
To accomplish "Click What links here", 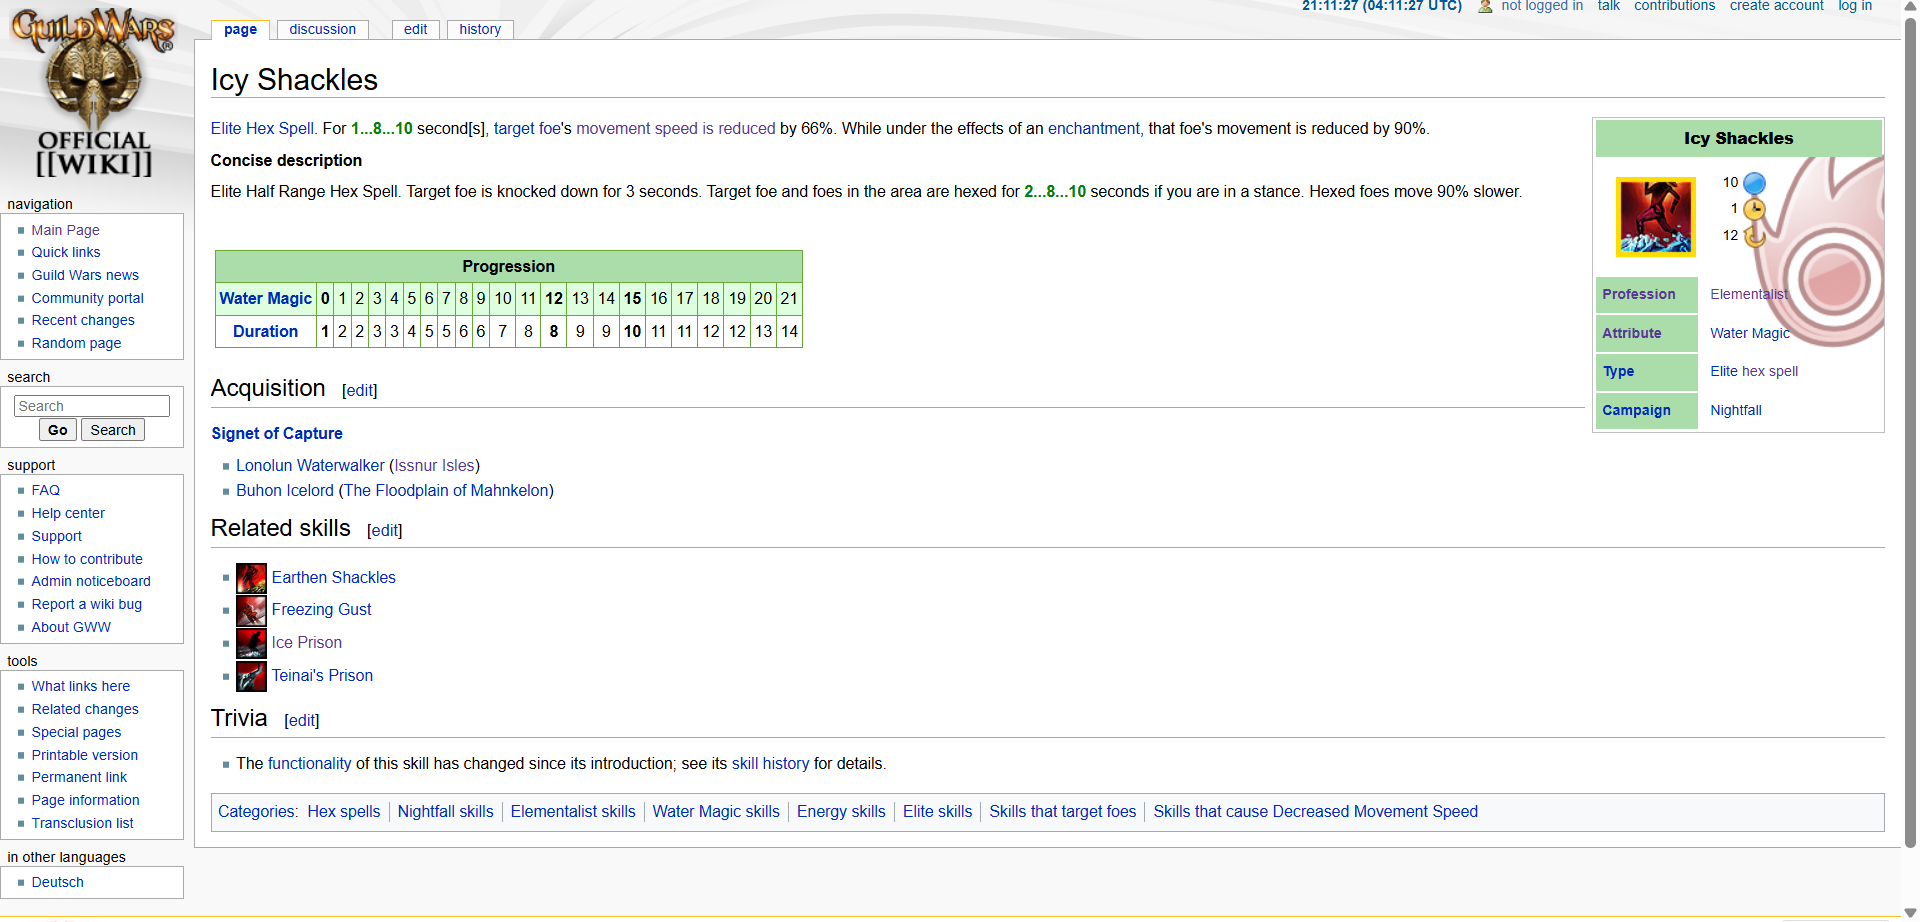I will tap(80, 686).
